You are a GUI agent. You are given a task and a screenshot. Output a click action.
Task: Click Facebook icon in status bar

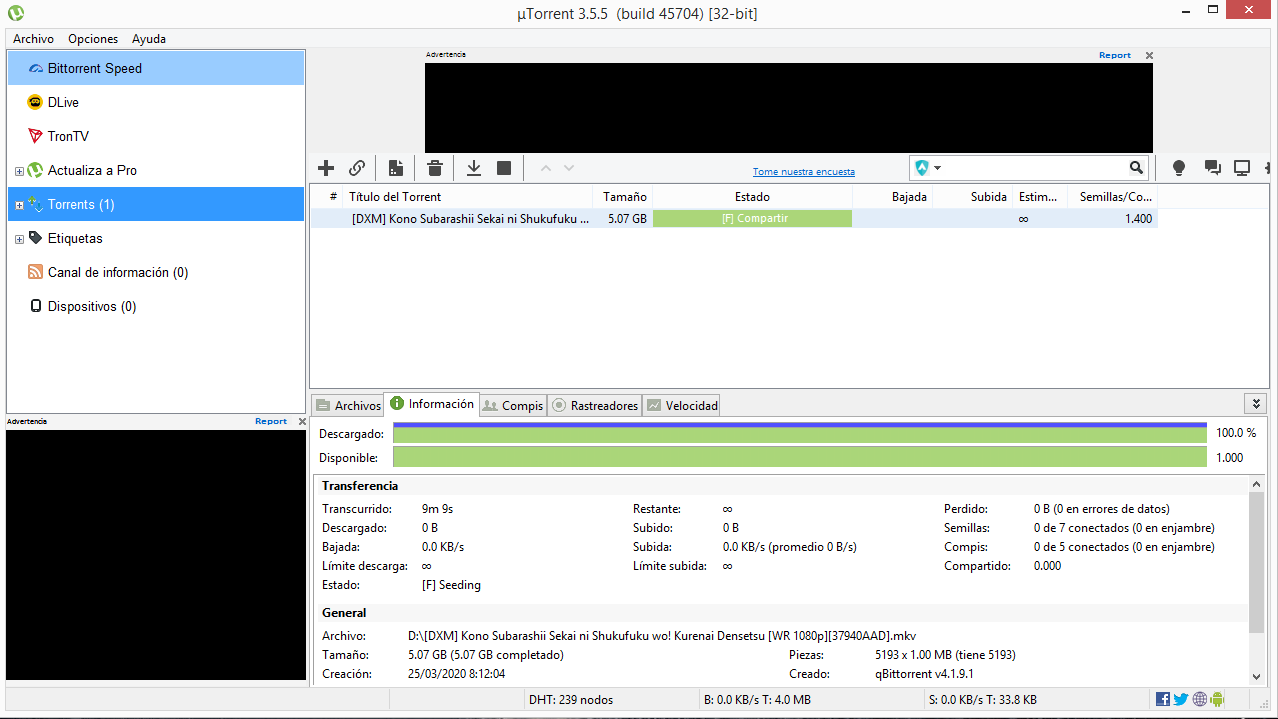[x=1163, y=699]
